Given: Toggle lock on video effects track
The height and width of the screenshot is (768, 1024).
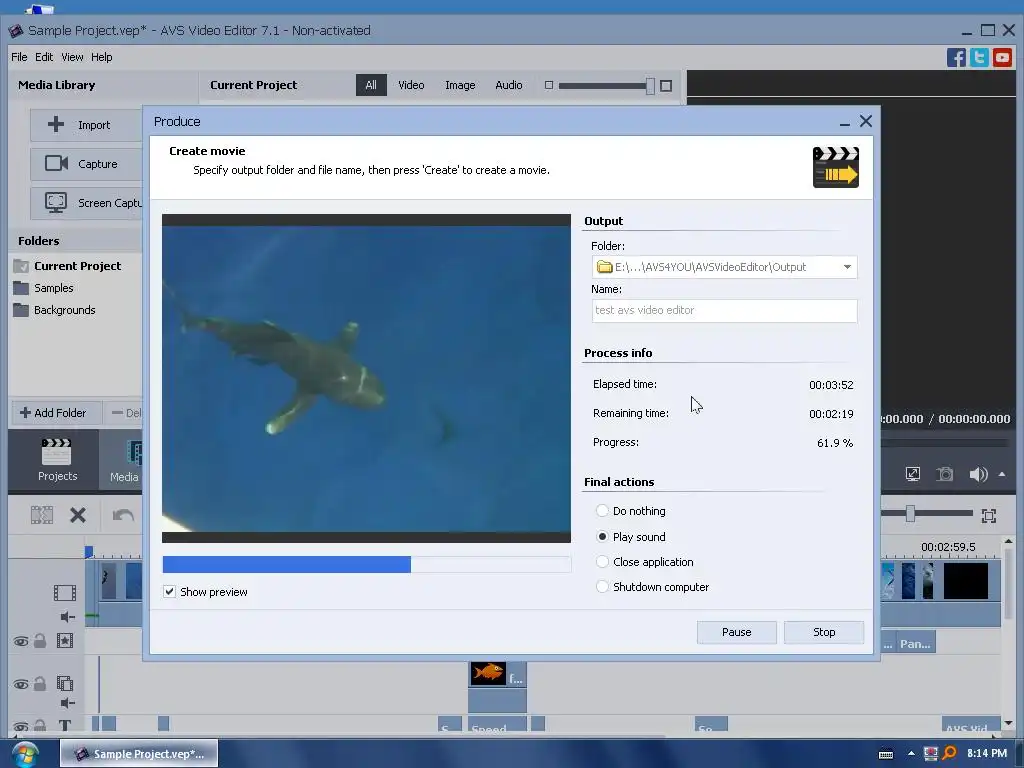Looking at the screenshot, I should 40,641.
